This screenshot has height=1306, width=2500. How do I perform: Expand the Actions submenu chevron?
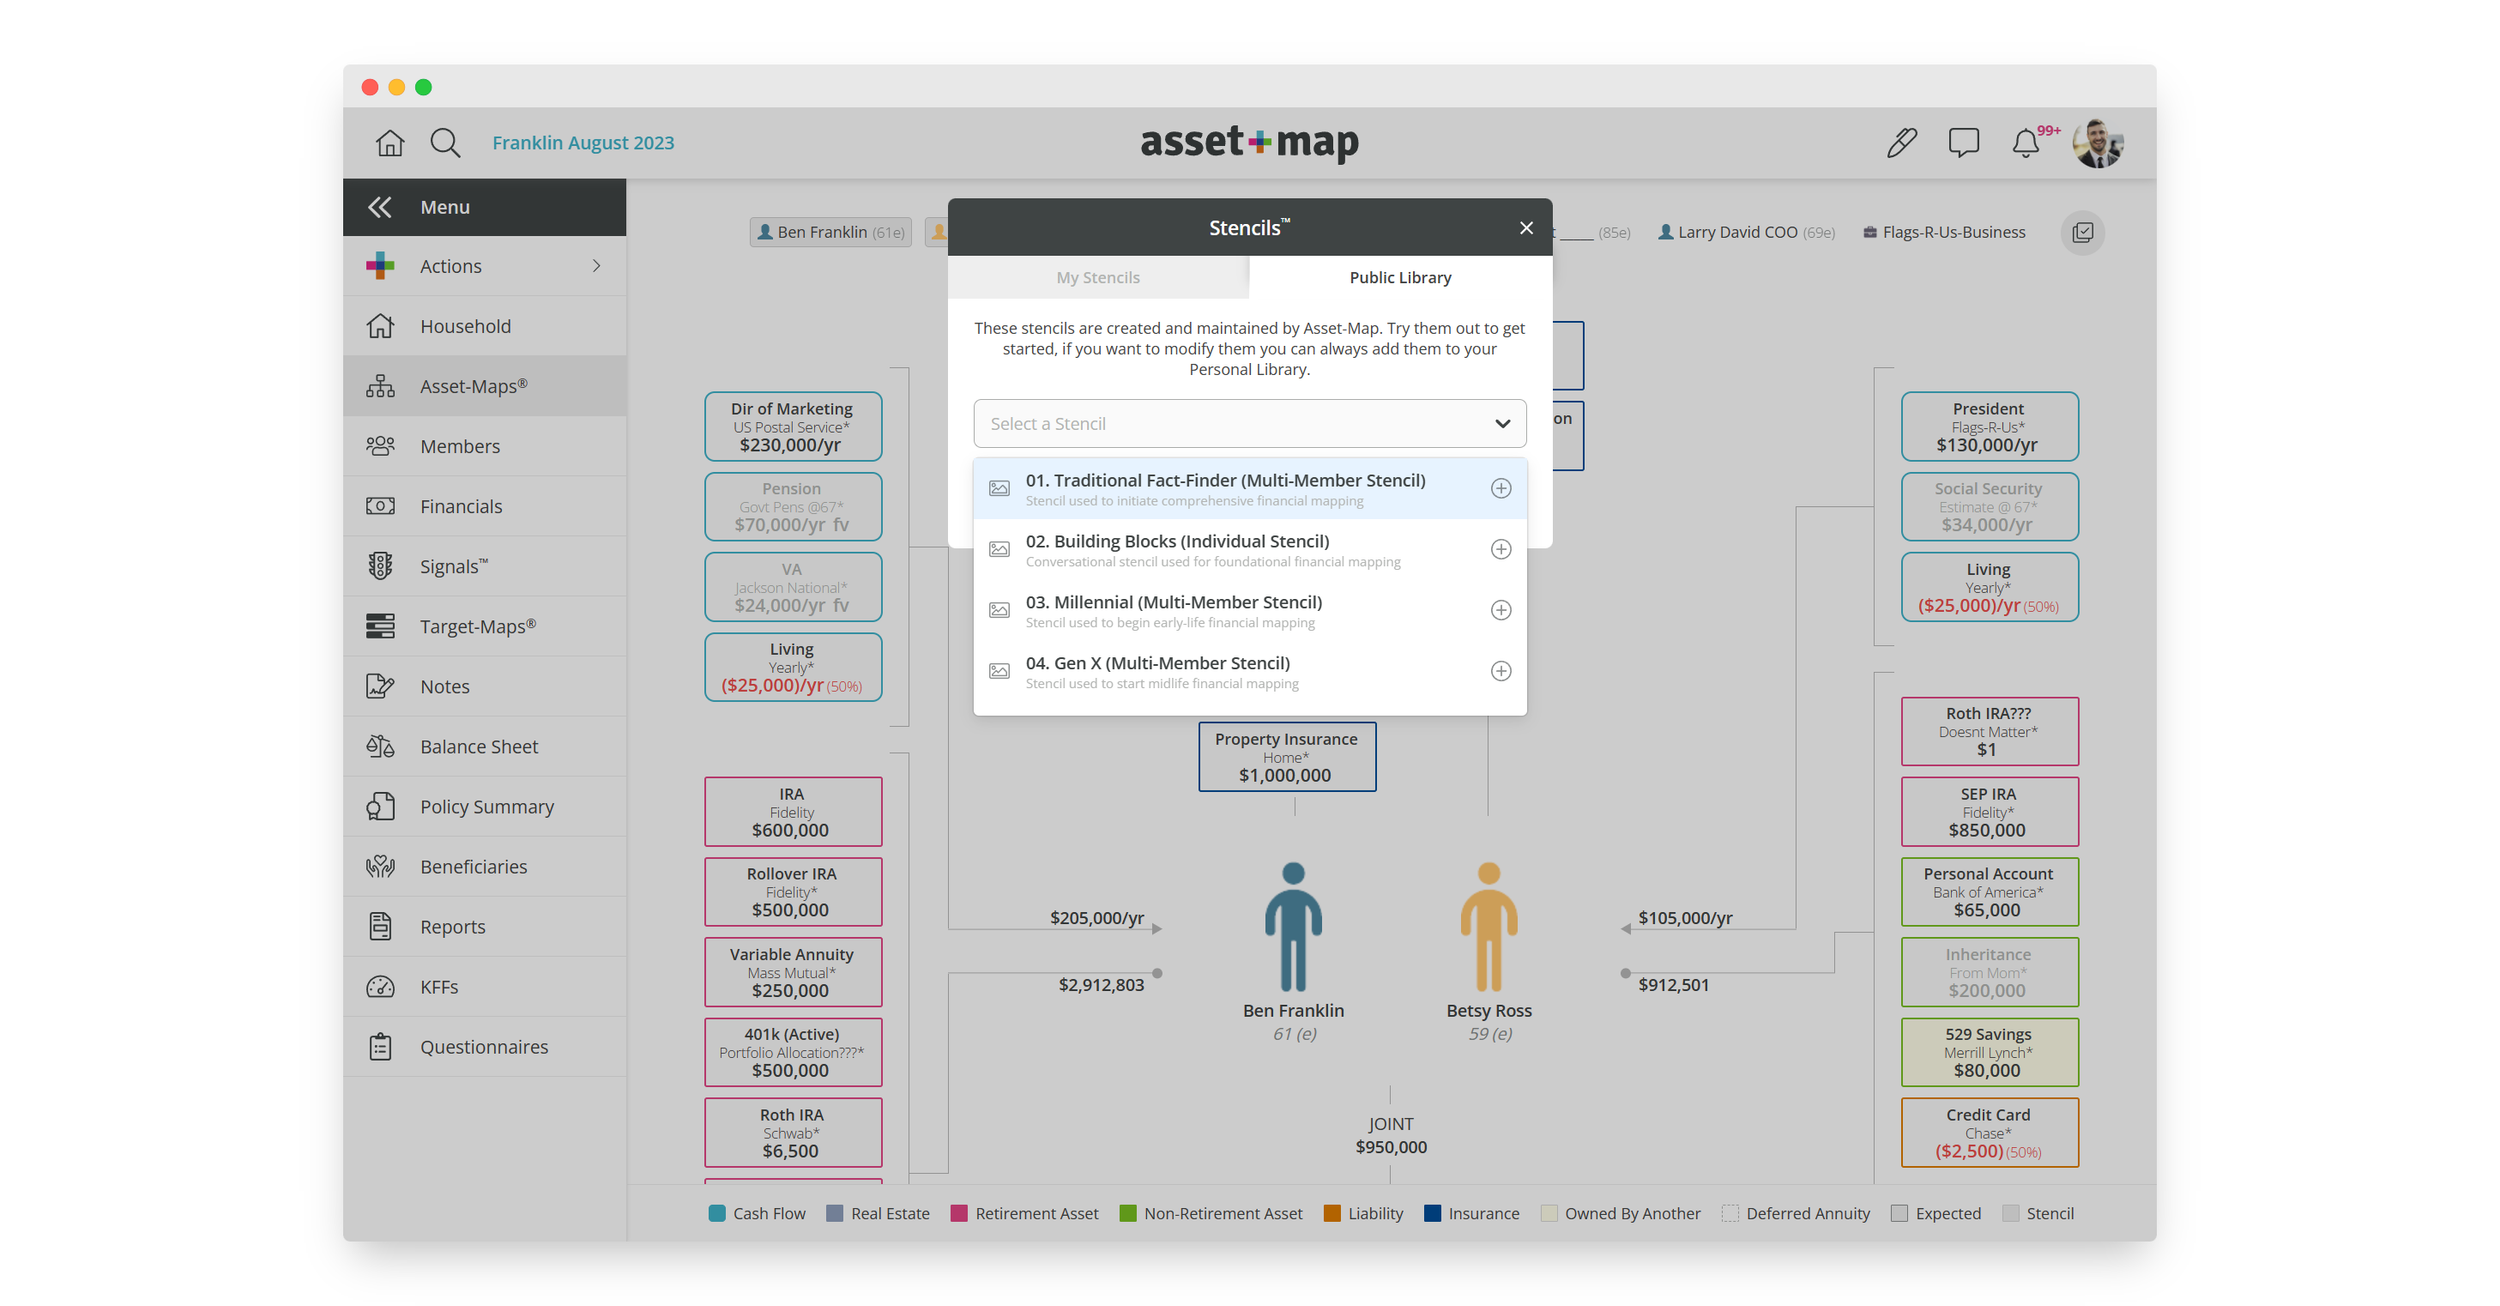(x=596, y=266)
